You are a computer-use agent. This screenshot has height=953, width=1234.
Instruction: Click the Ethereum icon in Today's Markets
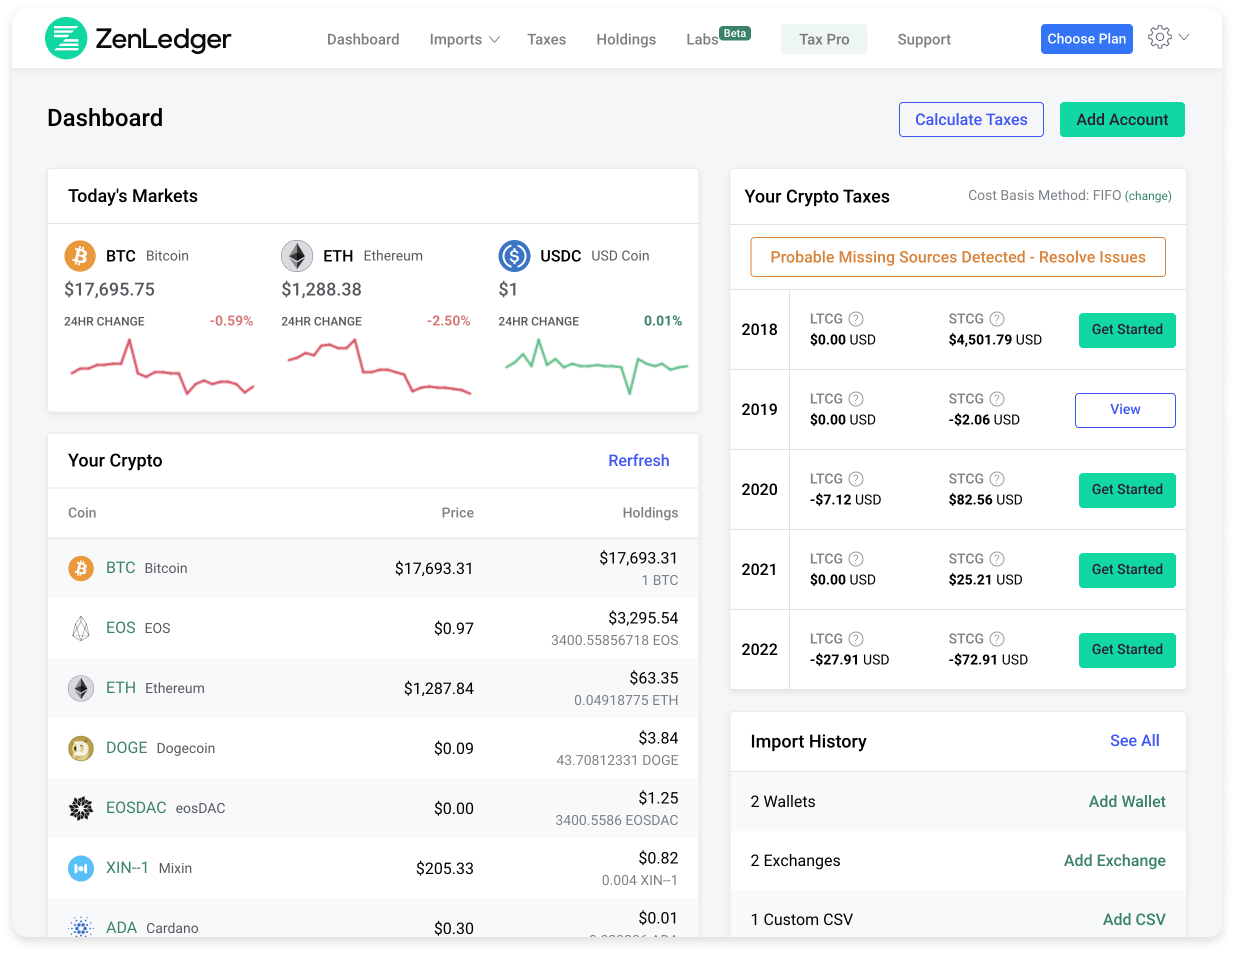(297, 256)
